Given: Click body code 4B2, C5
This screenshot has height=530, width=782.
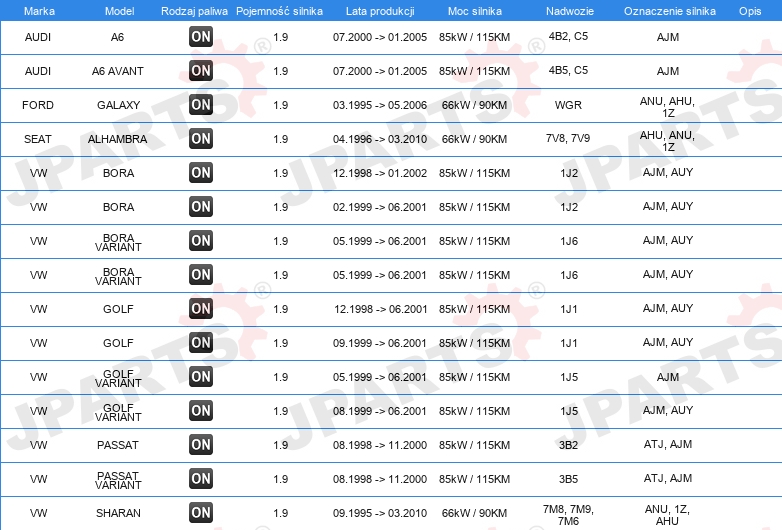Looking at the screenshot, I should coord(568,36).
